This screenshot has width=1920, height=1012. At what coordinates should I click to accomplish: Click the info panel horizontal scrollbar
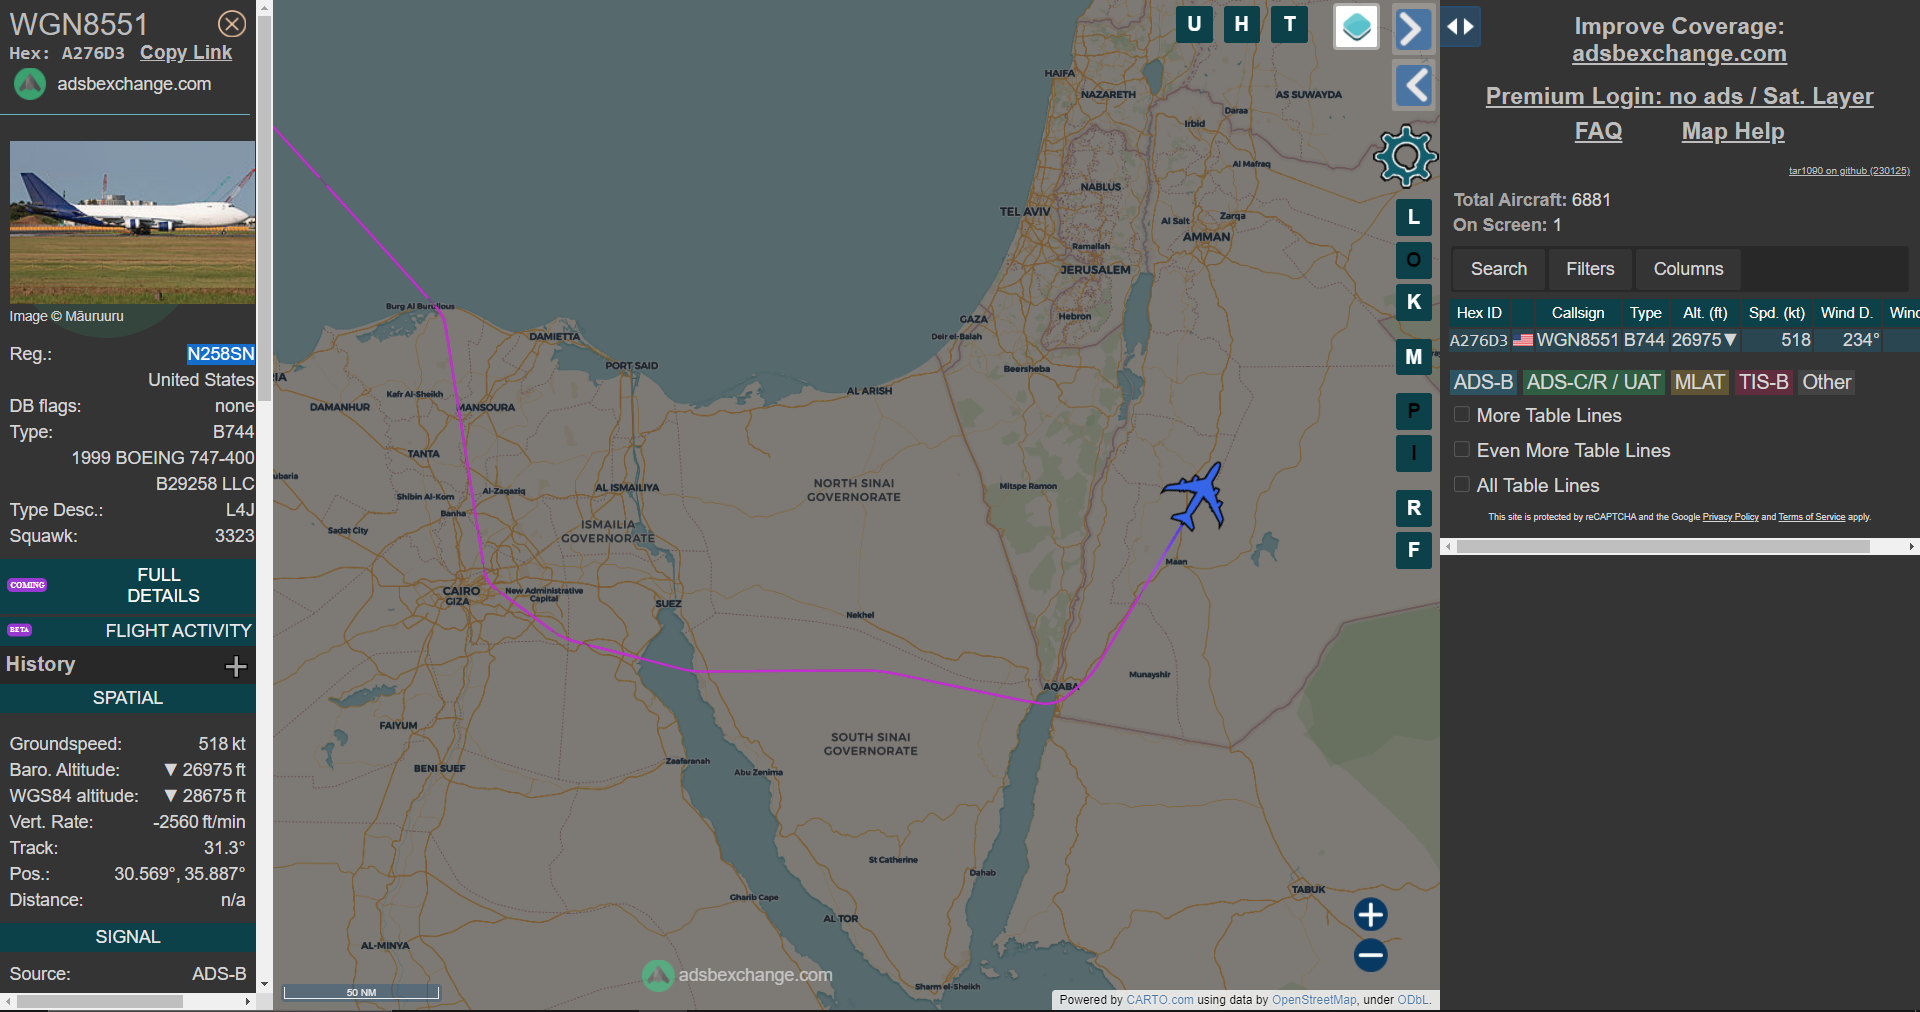(x=100, y=1001)
